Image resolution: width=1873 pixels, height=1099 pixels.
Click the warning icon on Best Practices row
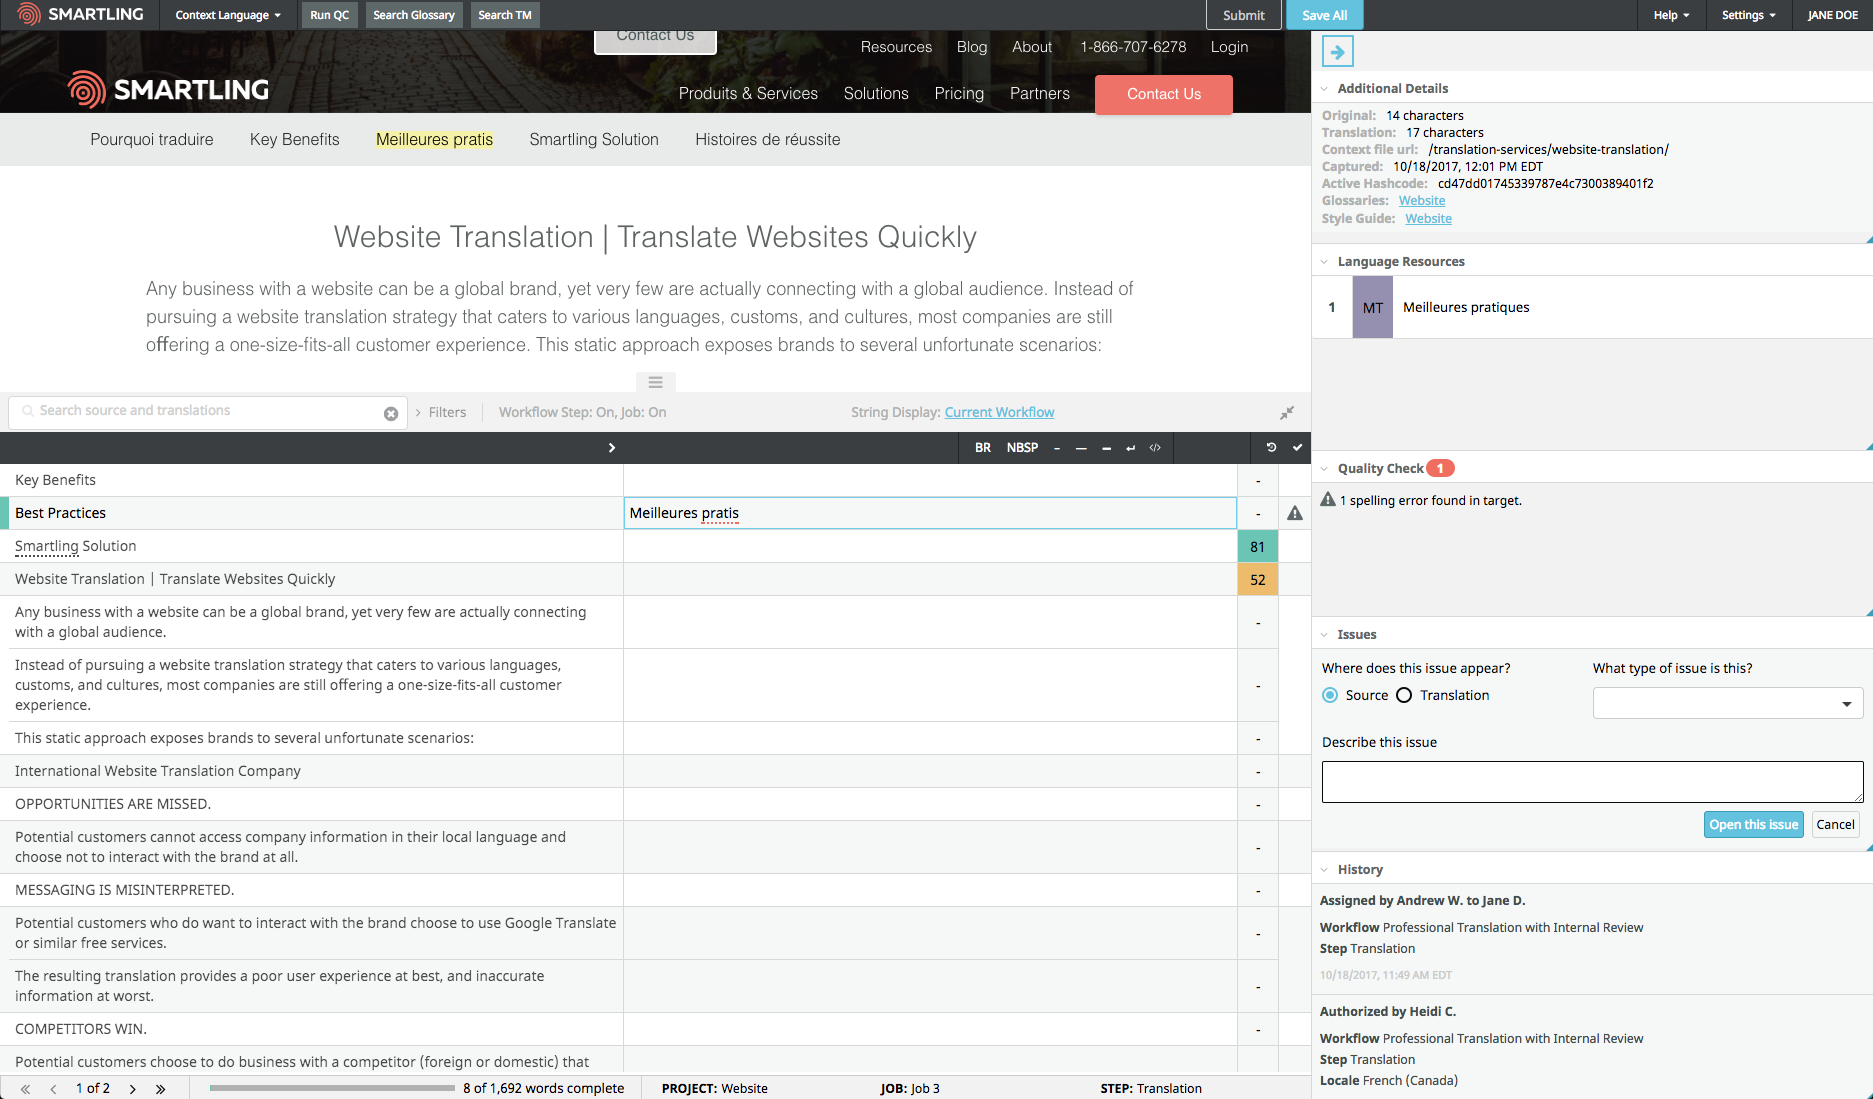(1295, 513)
